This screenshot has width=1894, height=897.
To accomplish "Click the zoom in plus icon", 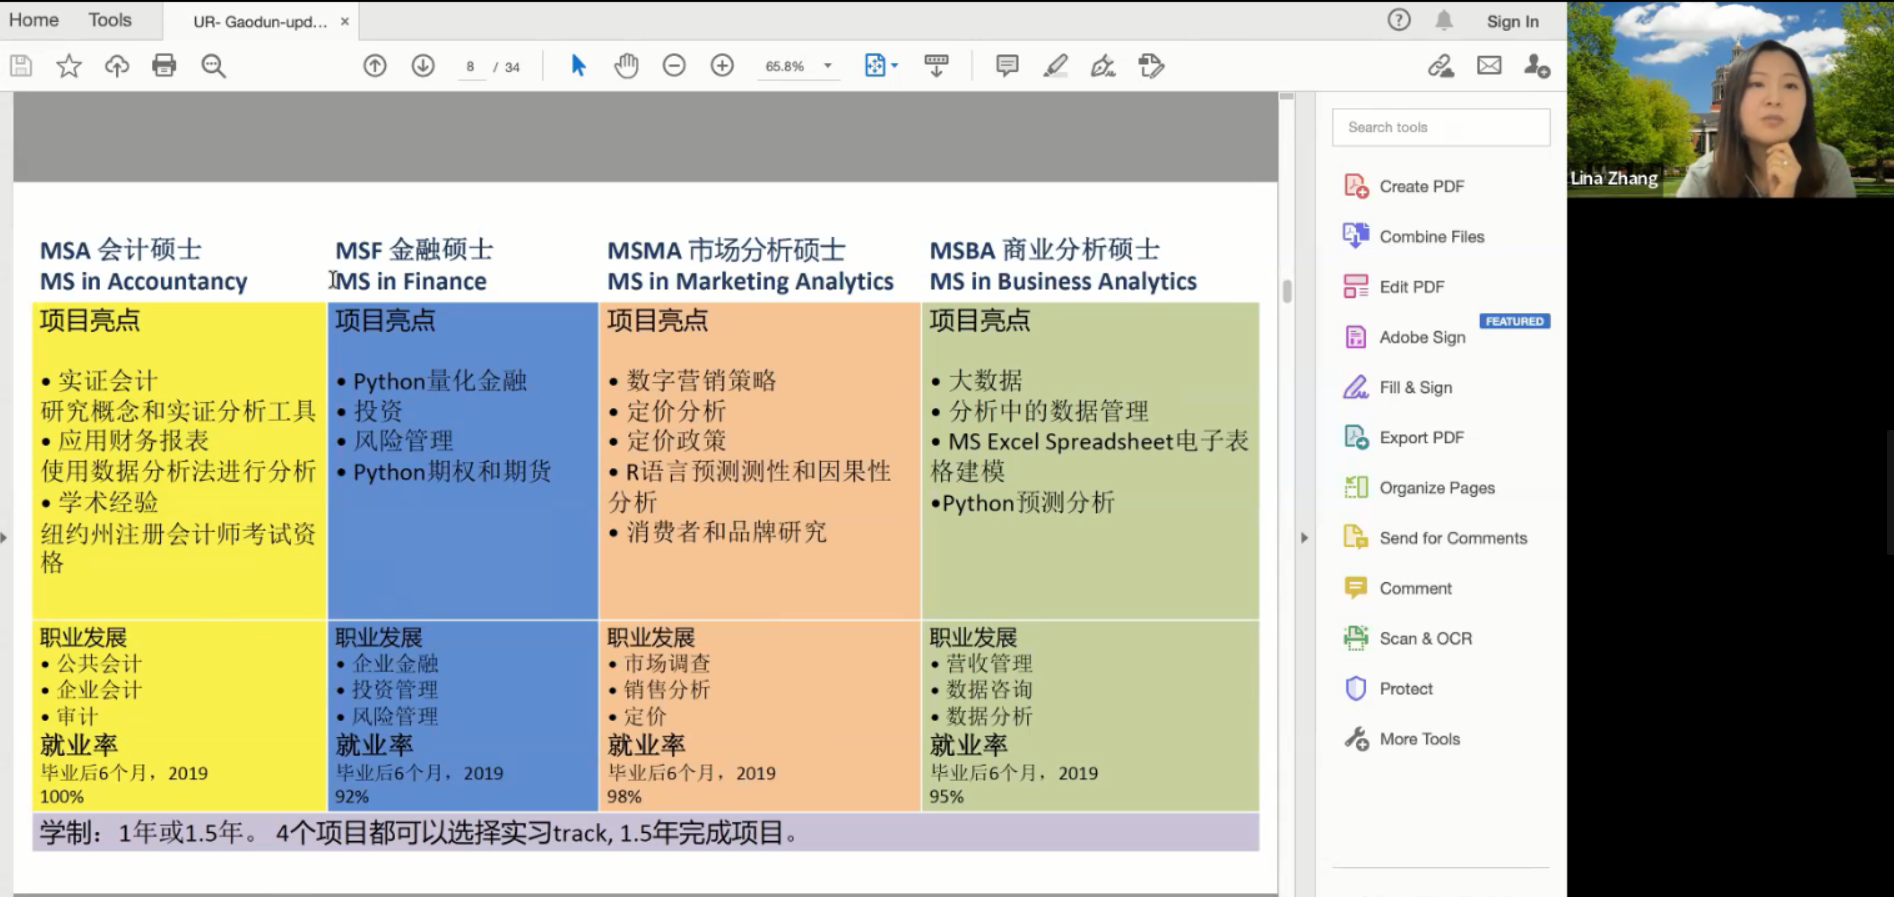I will pyautogui.click(x=722, y=66).
